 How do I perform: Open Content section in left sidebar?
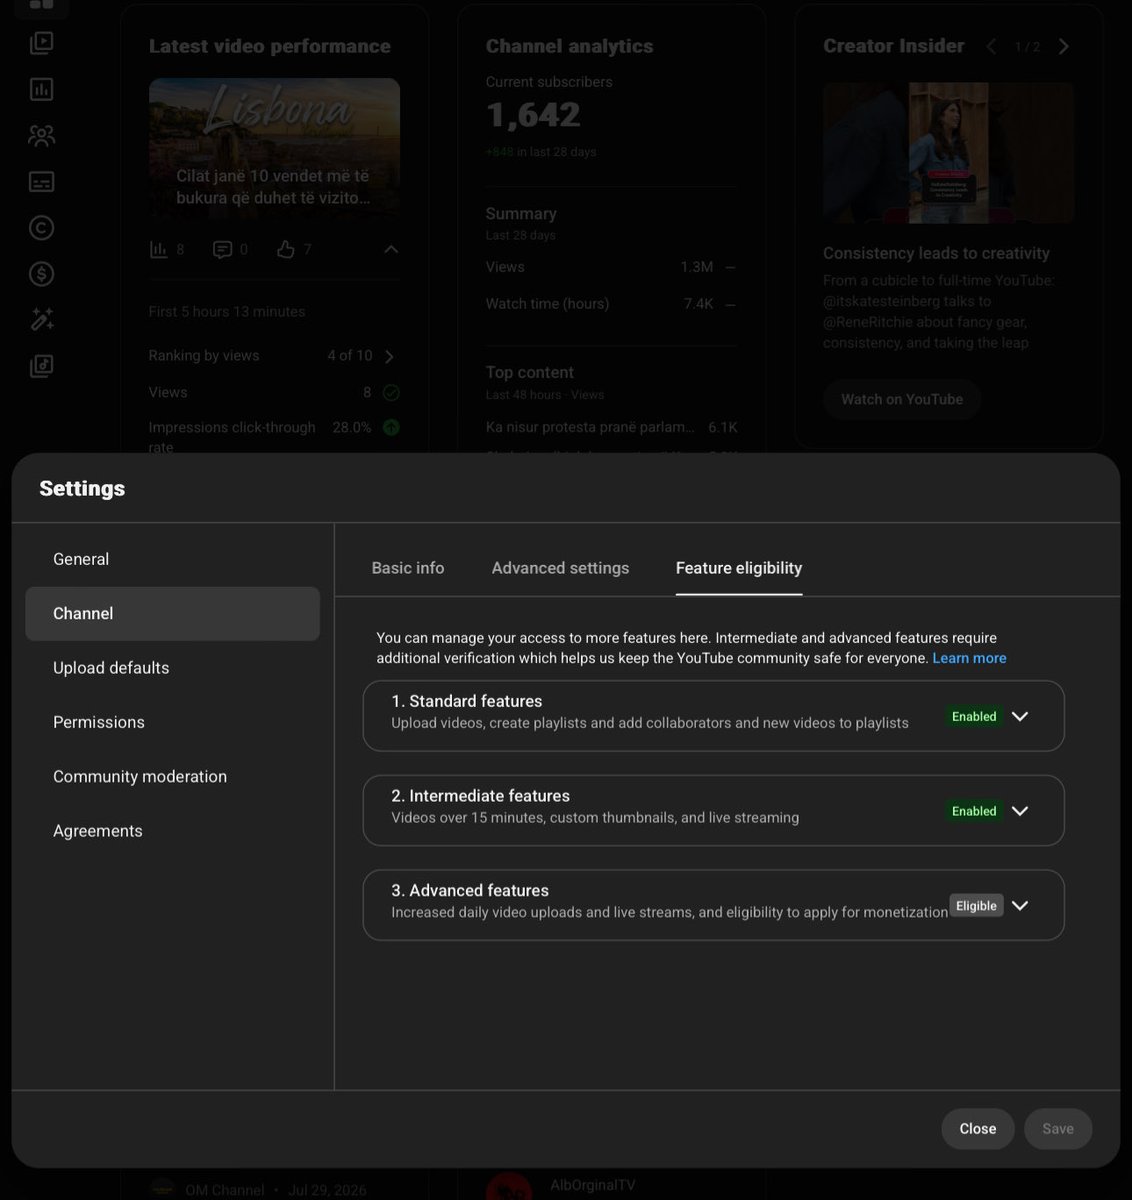[x=41, y=43]
